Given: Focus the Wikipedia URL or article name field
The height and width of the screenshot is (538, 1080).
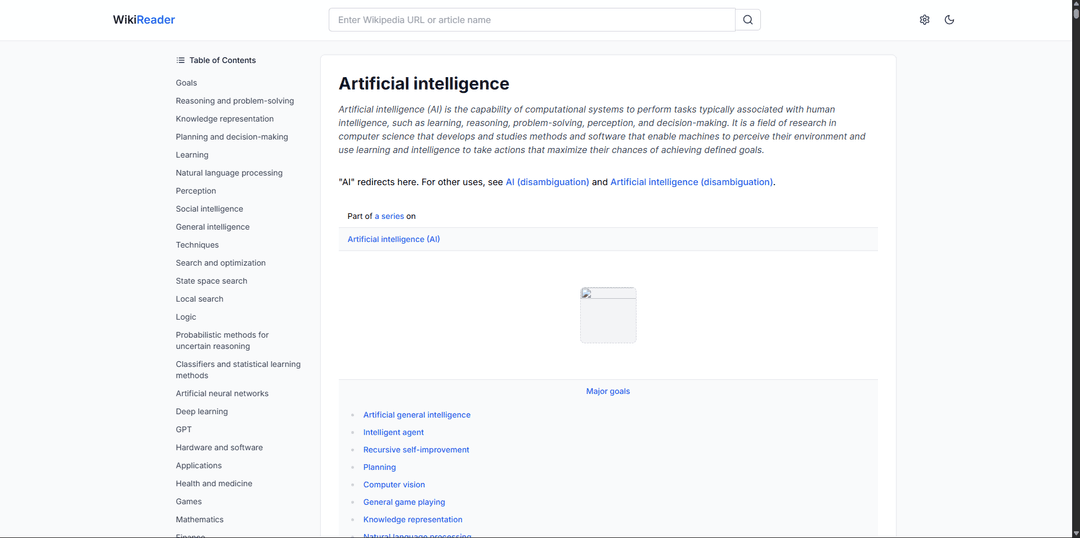Looking at the screenshot, I should point(532,20).
